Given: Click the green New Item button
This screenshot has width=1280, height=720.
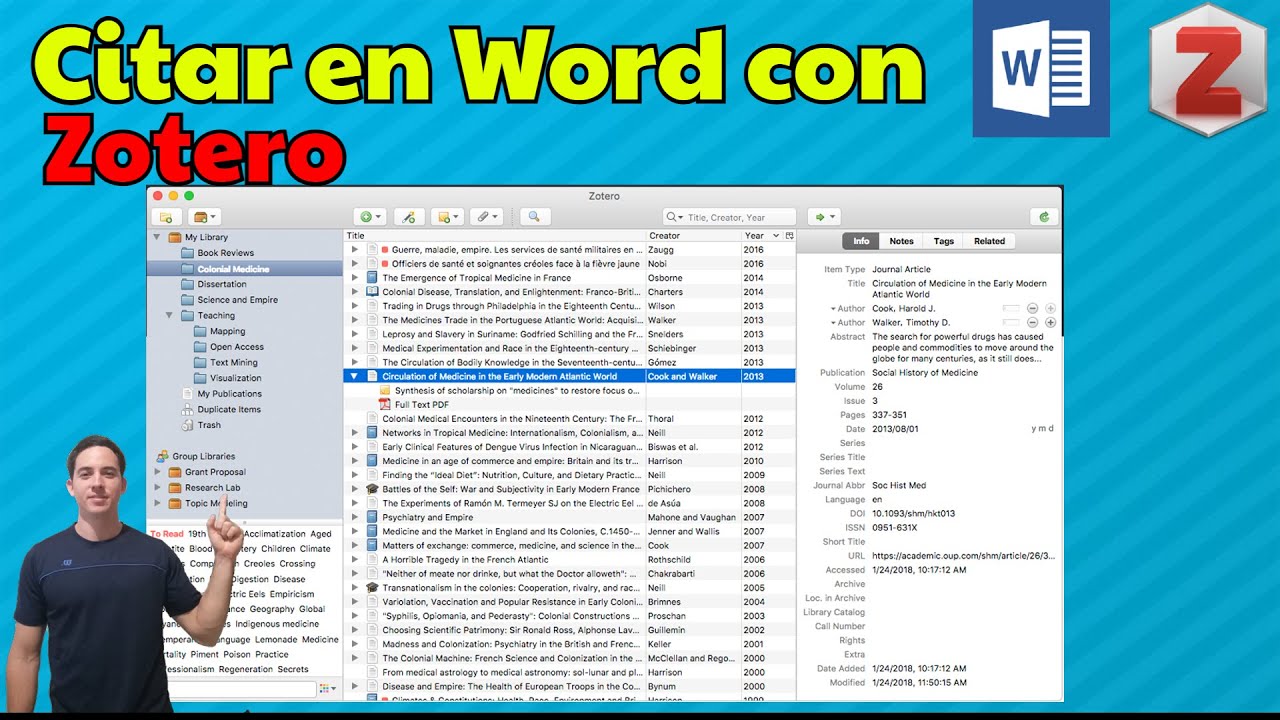Looking at the screenshot, I should pos(369,216).
